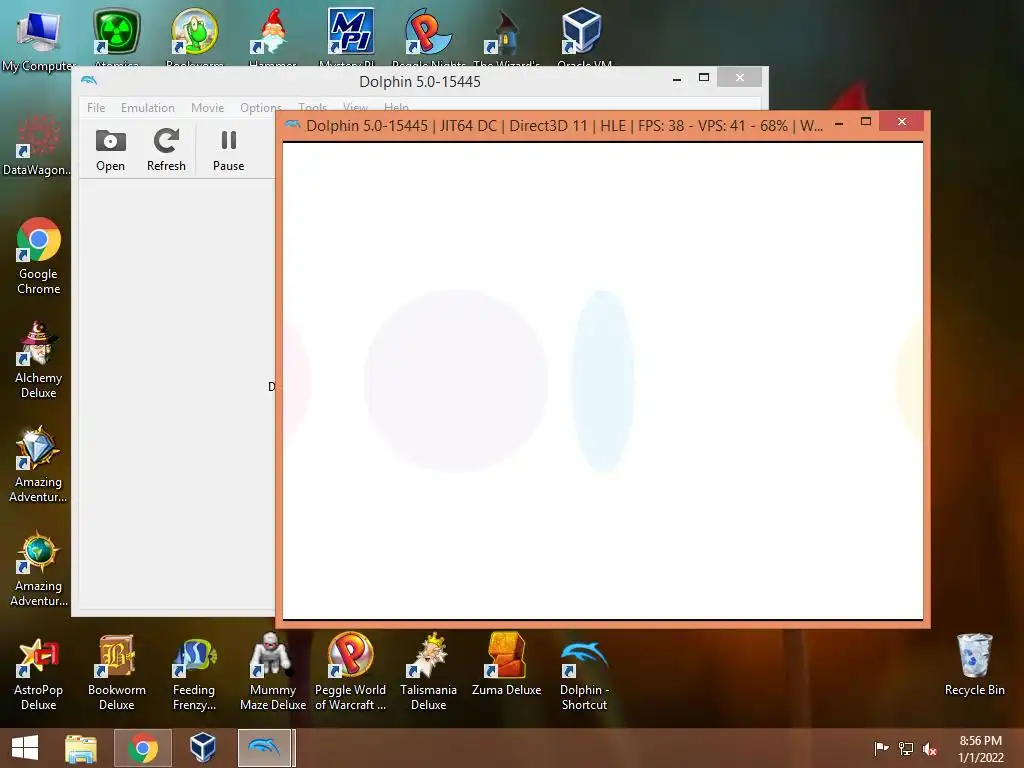Launch Amazing Adventures with globe icon
The height and width of the screenshot is (768, 1024).
pos(39,568)
